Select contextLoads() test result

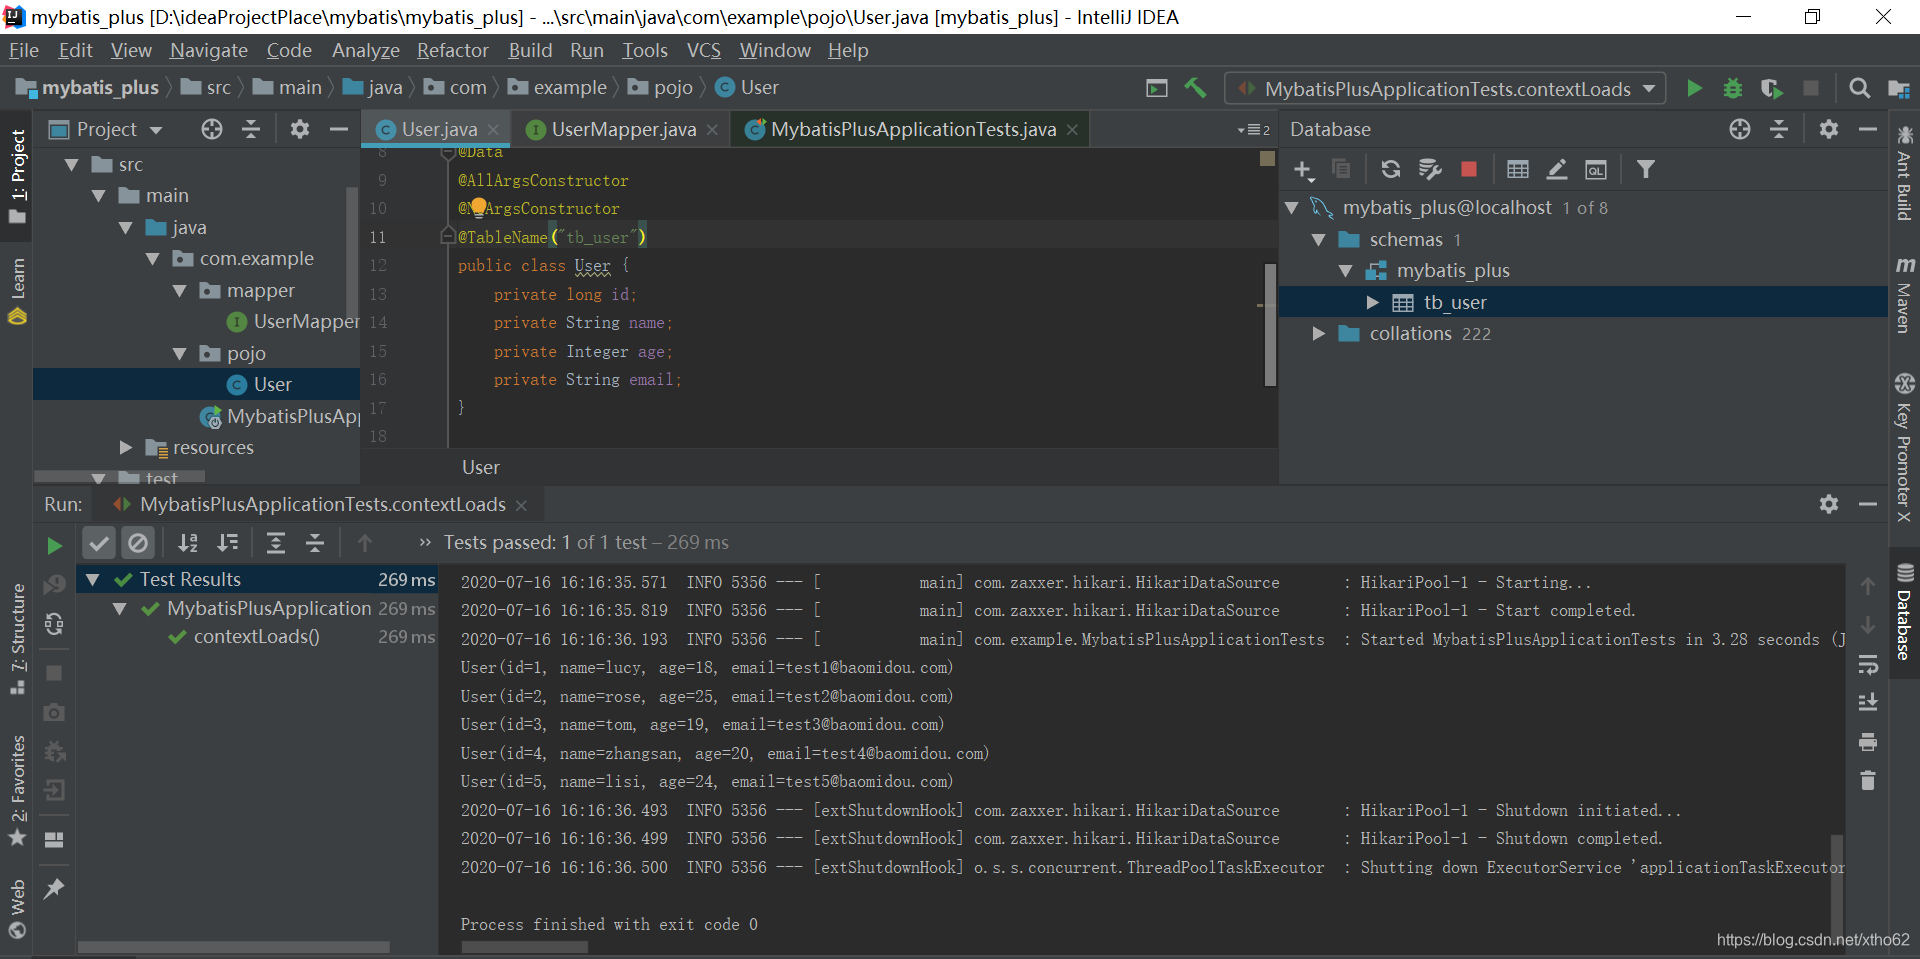256,636
